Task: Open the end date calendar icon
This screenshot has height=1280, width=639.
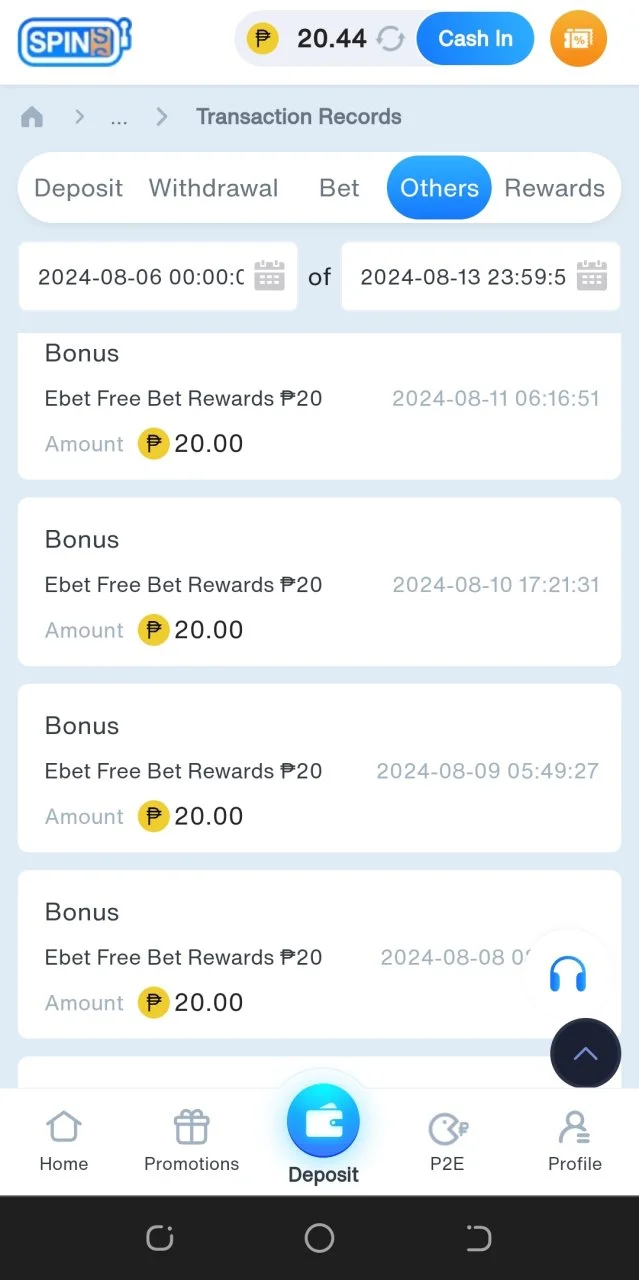Action: pos(592,276)
